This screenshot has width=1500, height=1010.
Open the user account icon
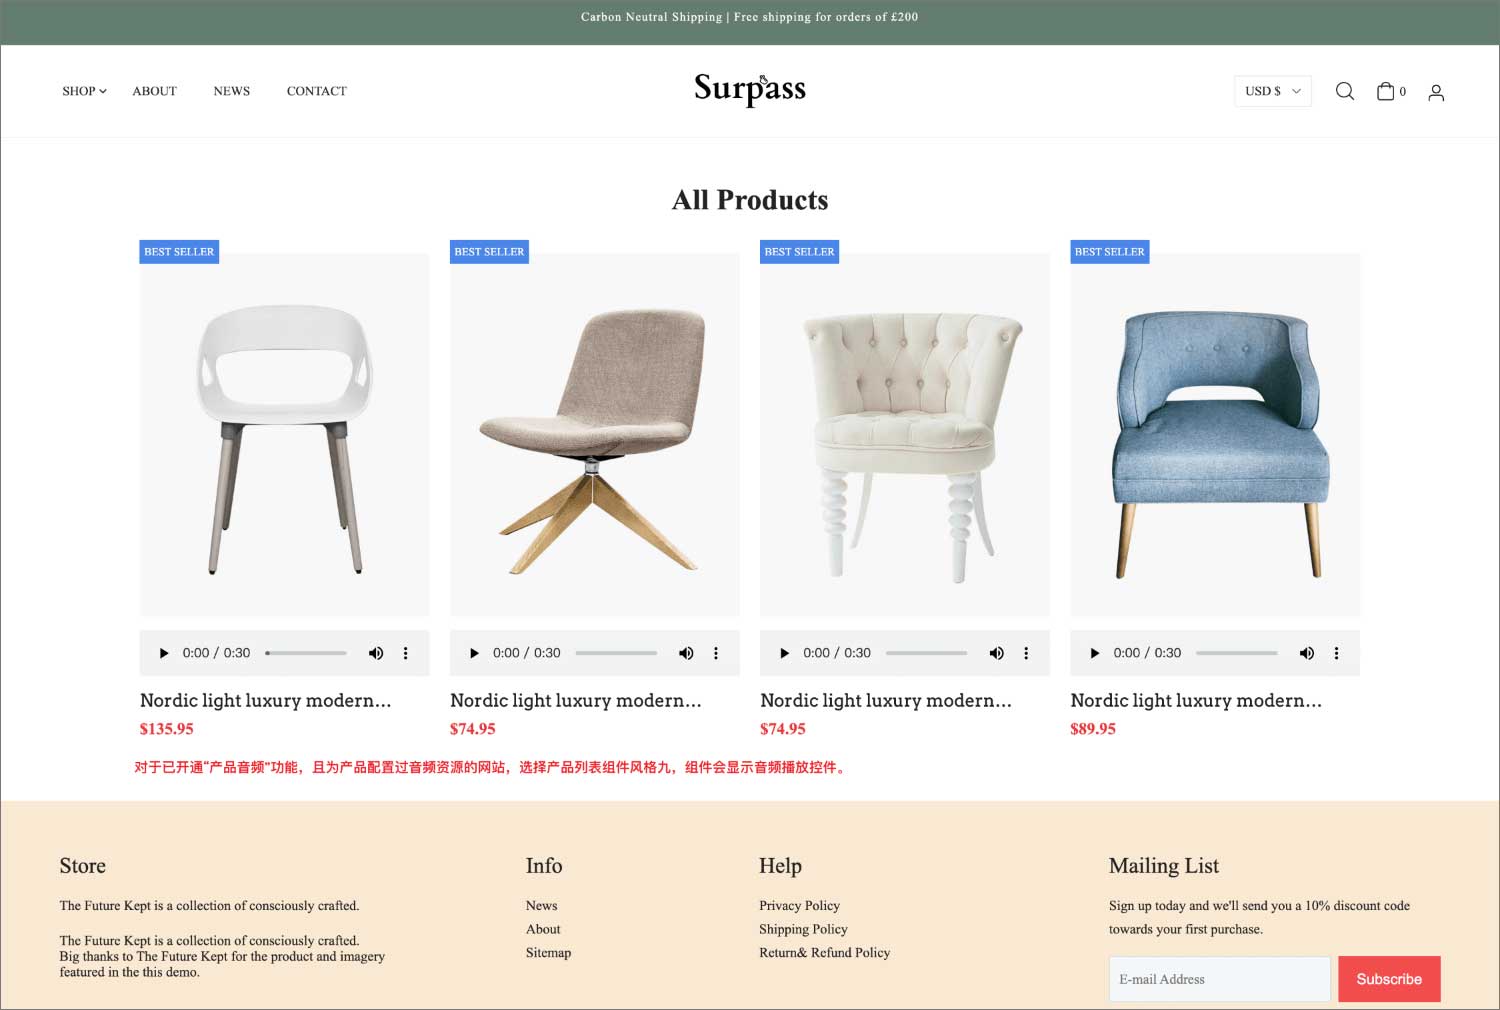[1436, 92]
